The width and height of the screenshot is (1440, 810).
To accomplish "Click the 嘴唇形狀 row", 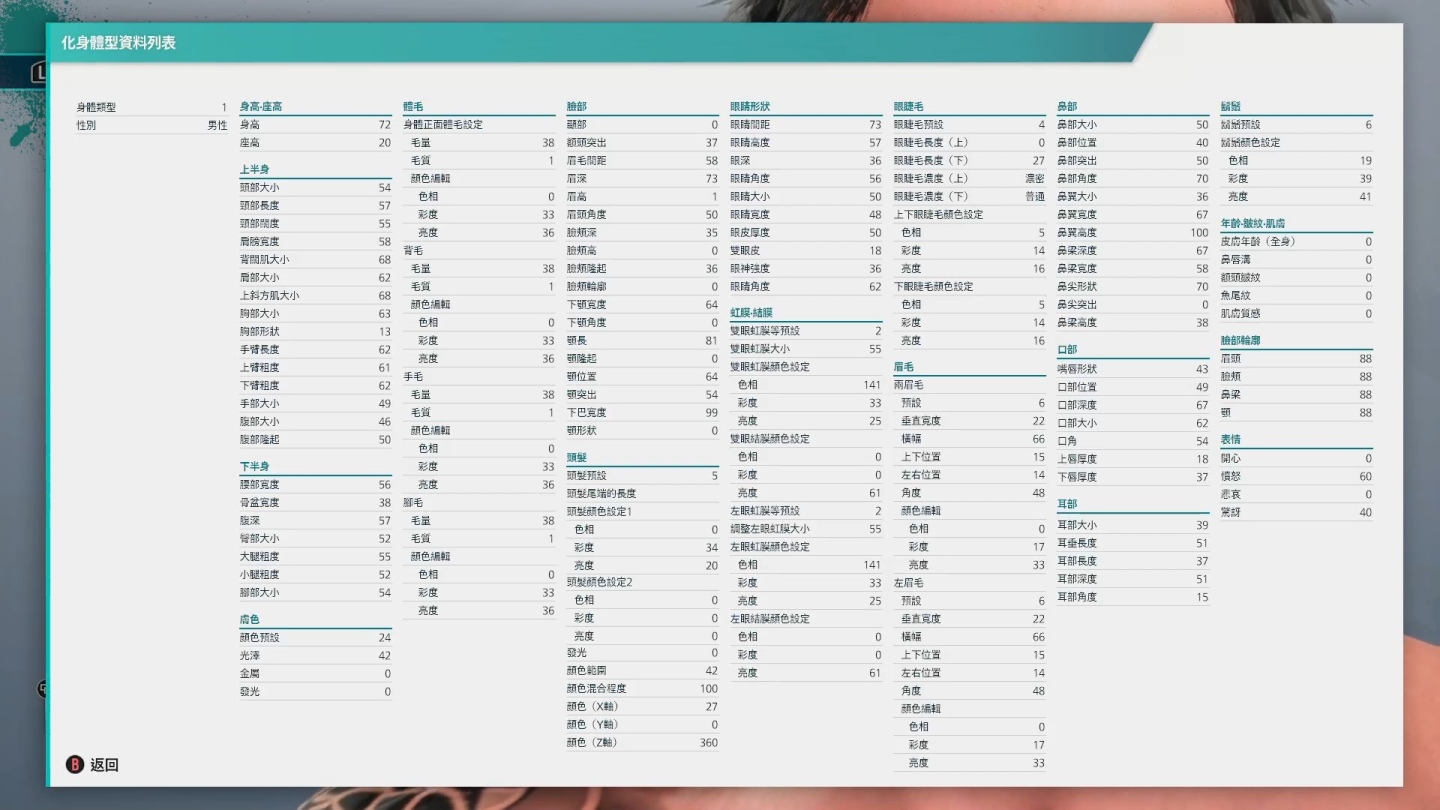I will point(1133,369).
